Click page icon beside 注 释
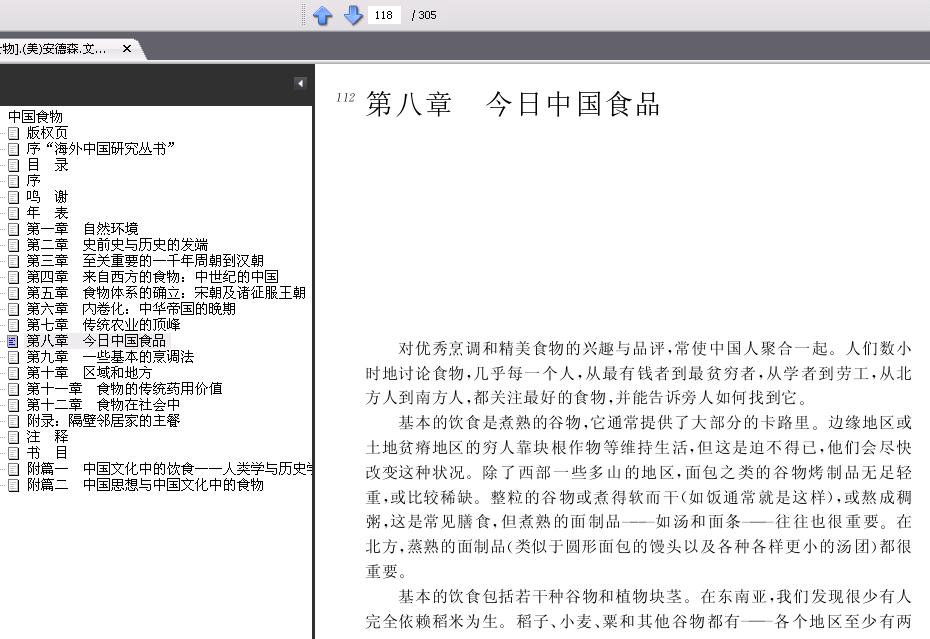The height and width of the screenshot is (639, 930). [14, 437]
